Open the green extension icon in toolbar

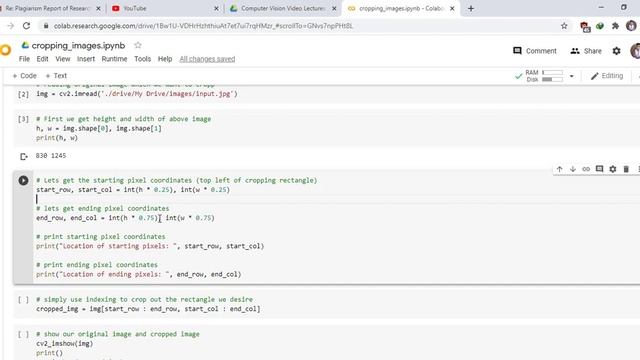point(600,26)
